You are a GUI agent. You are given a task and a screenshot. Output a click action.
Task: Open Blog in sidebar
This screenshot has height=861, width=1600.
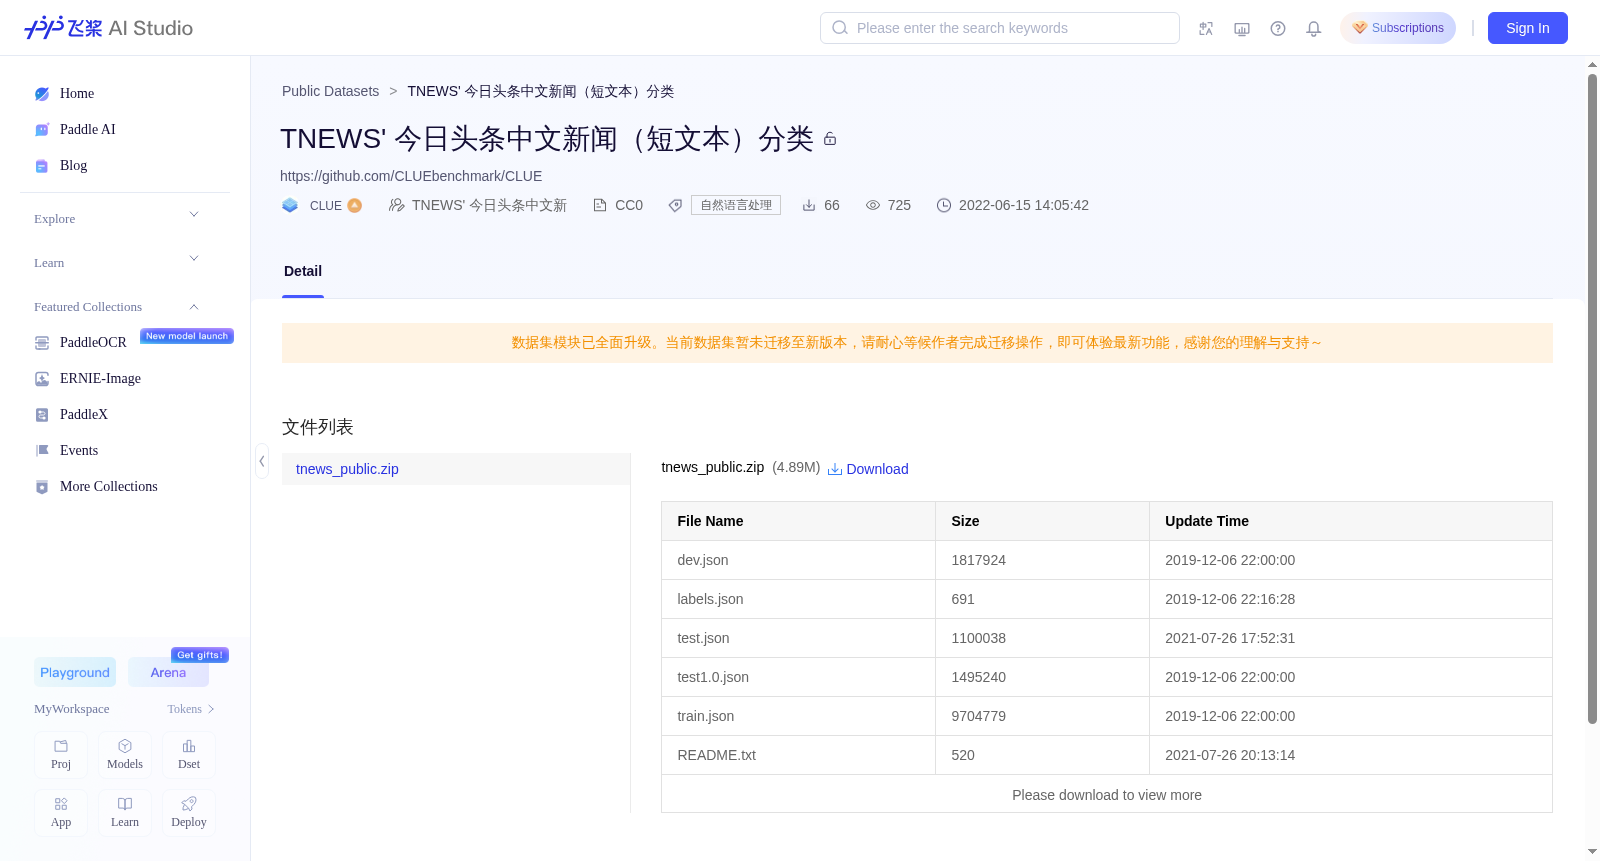pyautogui.click(x=73, y=165)
